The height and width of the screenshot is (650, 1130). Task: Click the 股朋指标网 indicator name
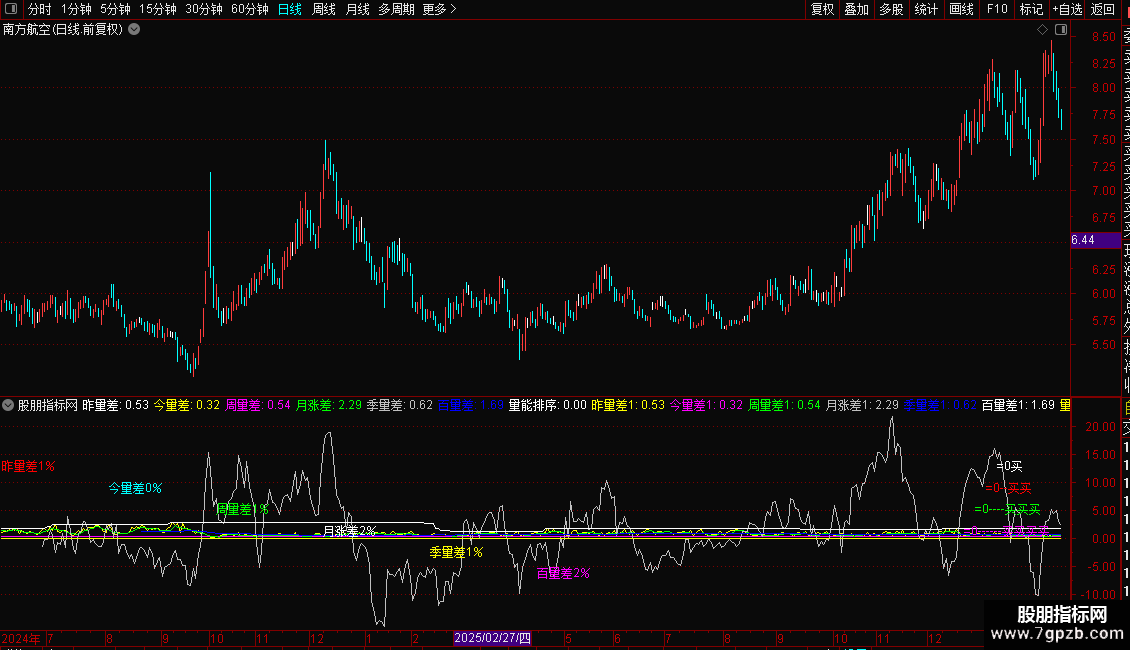(x=48, y=405)
